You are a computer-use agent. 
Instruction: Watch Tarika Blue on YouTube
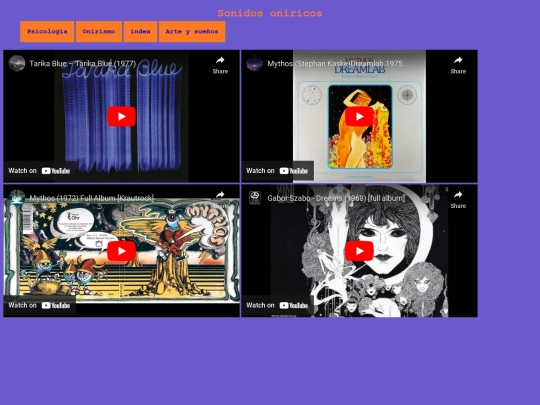point(39,171)
